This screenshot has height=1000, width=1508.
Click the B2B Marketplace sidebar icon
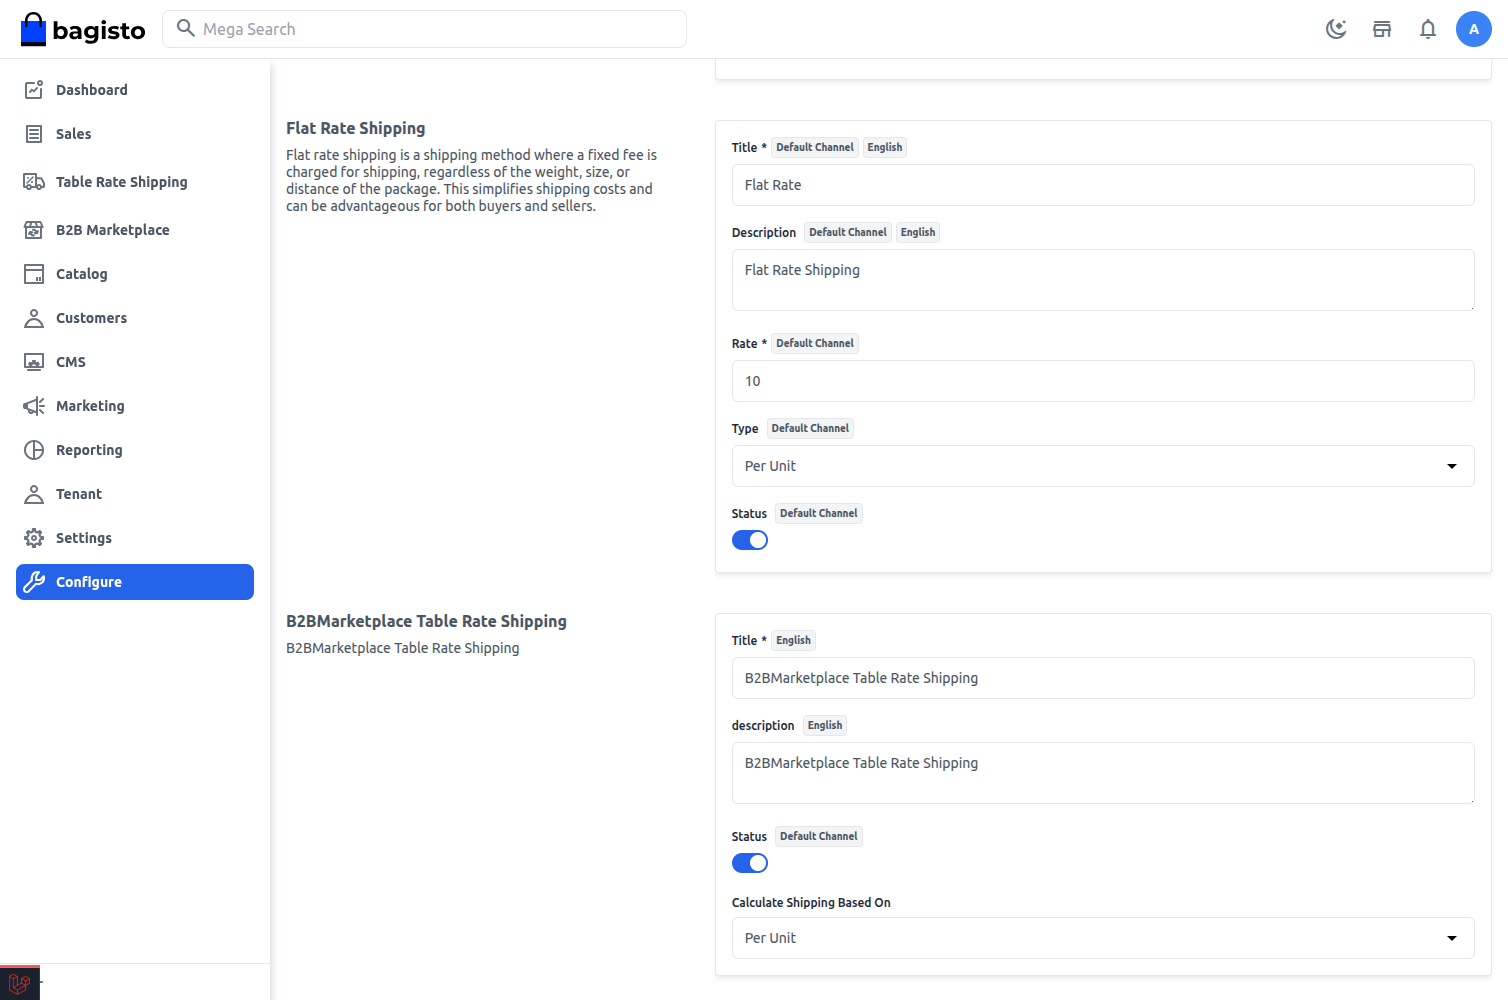click(34, 229)
